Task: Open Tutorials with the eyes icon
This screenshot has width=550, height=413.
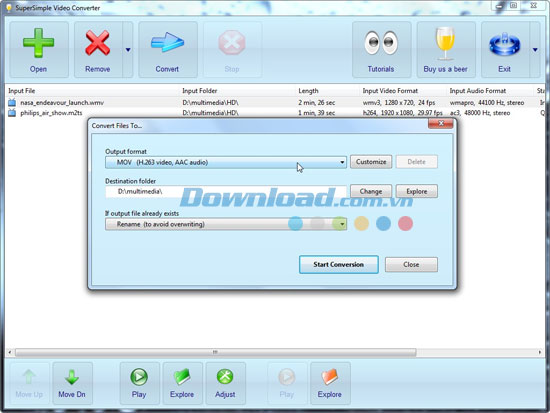Action: (381, 49)
